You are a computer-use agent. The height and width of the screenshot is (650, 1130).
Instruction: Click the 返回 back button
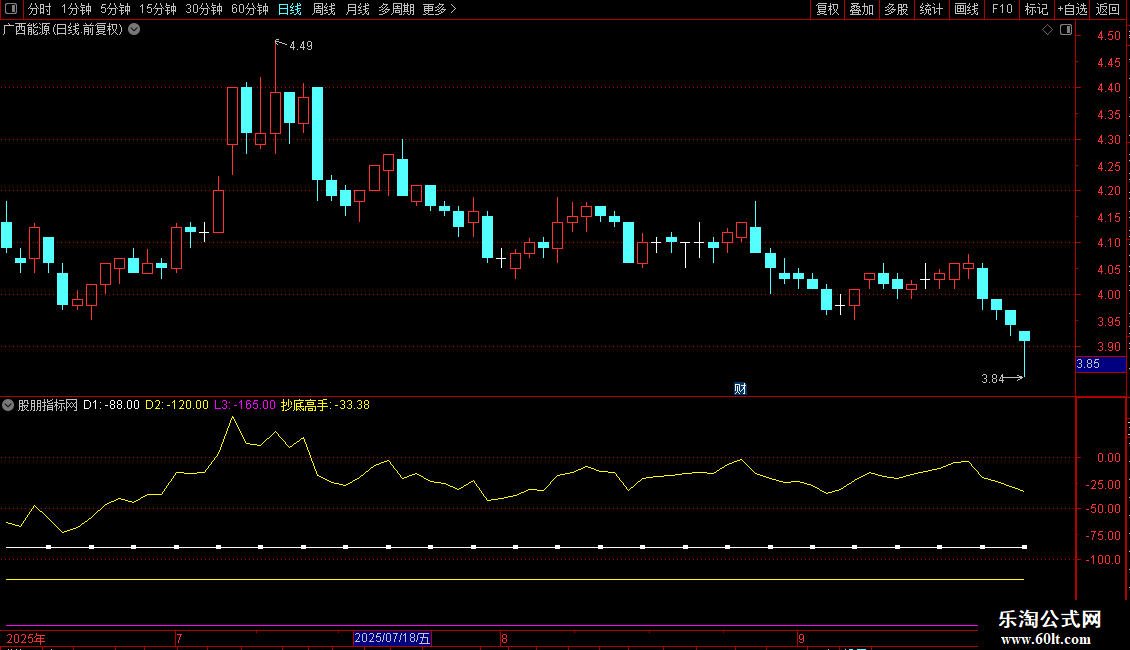click(1108, 9)
